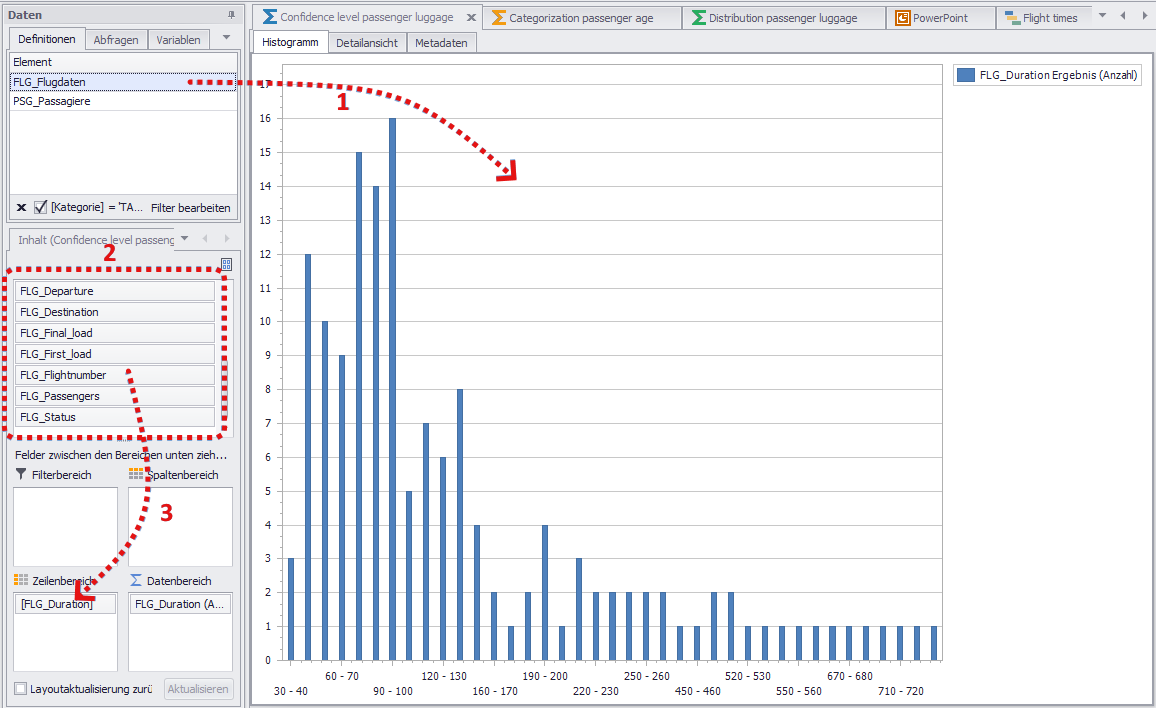Click the small grid icon in Inhalt panel
The image size is (1156, 708).
point(226,263)
